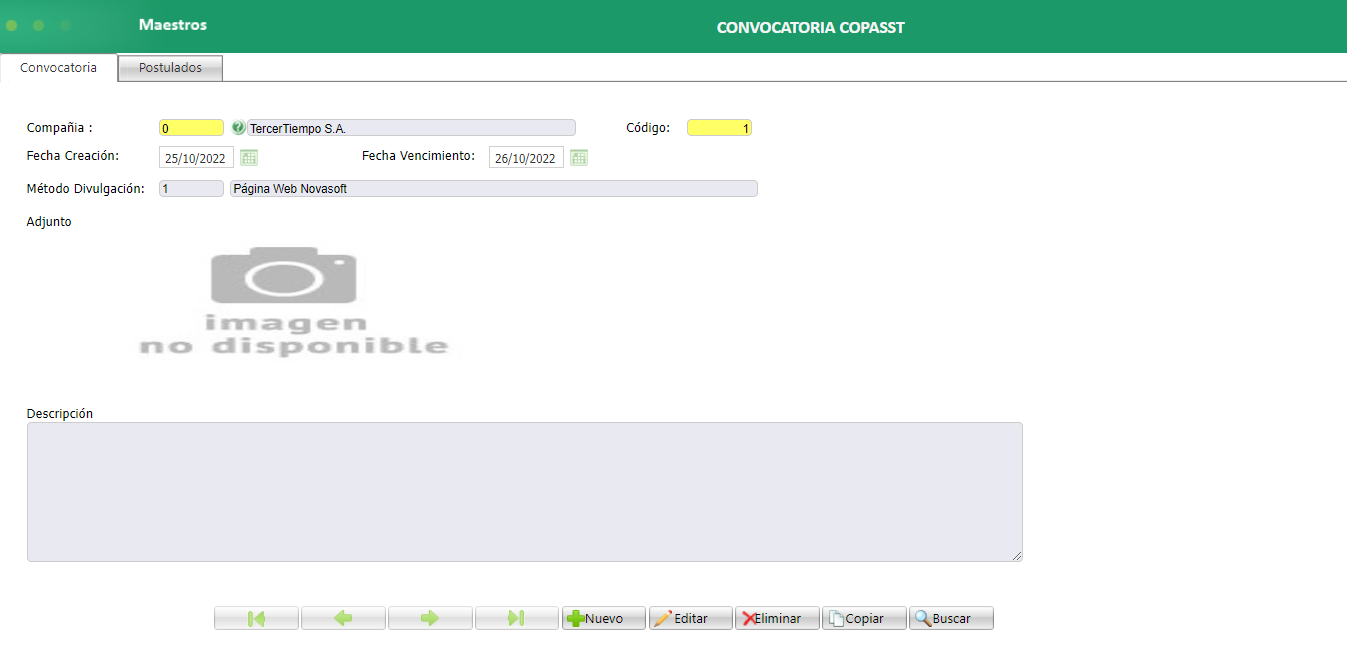Go to the previous record
Screen dimensions: 1347x660
tap(343, 618)
